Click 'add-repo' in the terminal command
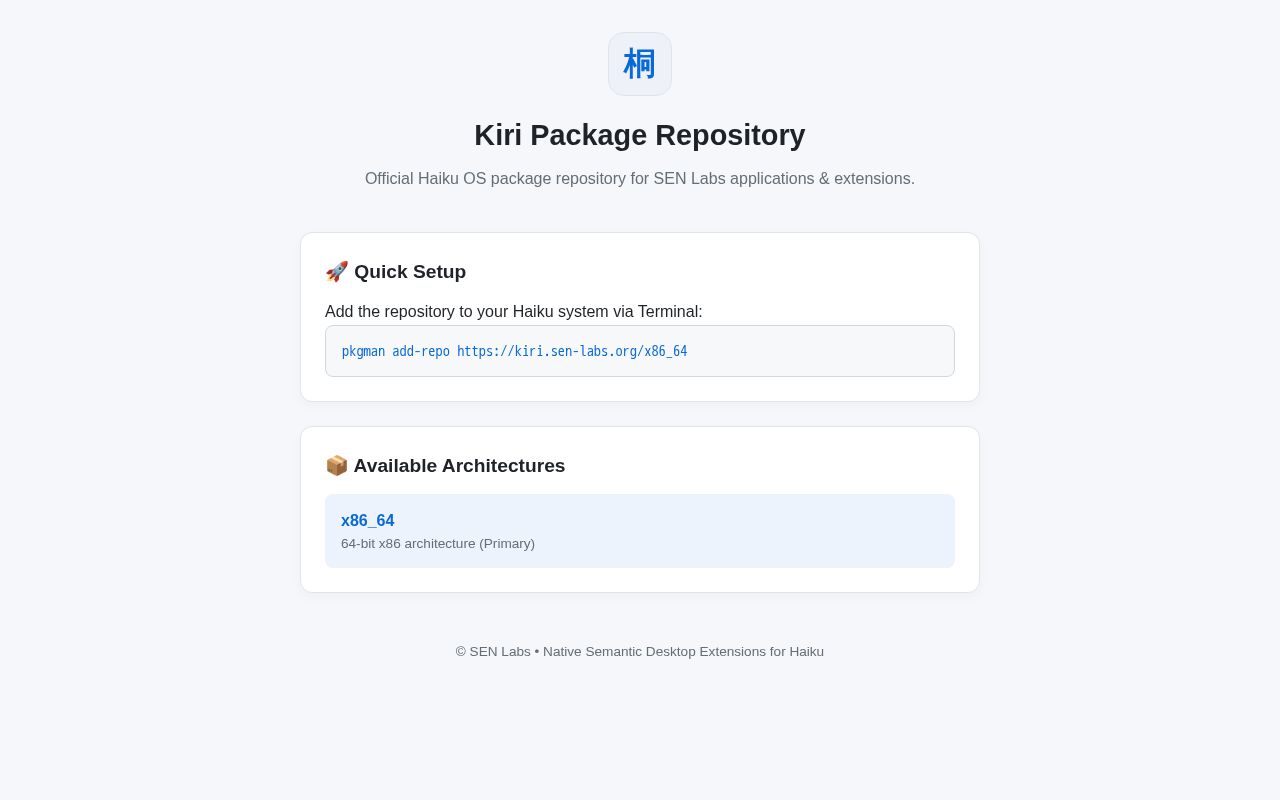This screenshot has height=800, width=1280. point(421,351)
